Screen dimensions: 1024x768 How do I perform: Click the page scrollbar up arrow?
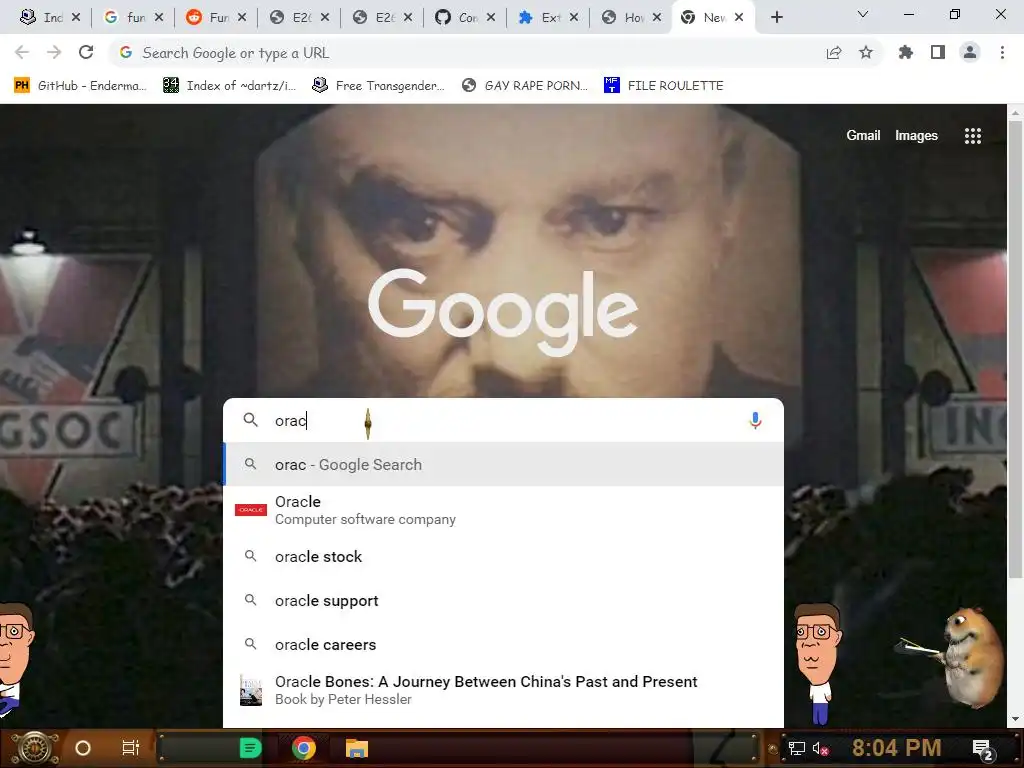pyautogui.click(x=1015, y=113)
